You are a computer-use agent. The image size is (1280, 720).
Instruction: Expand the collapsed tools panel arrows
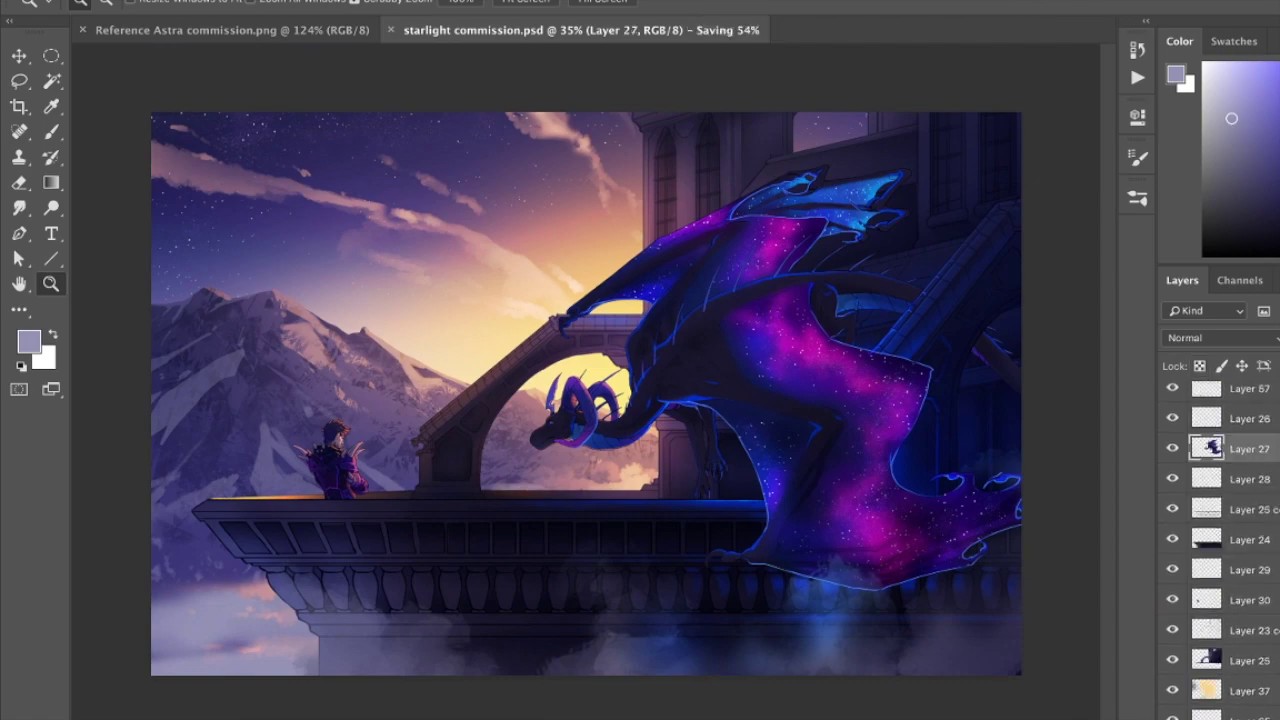pos(8,21)
